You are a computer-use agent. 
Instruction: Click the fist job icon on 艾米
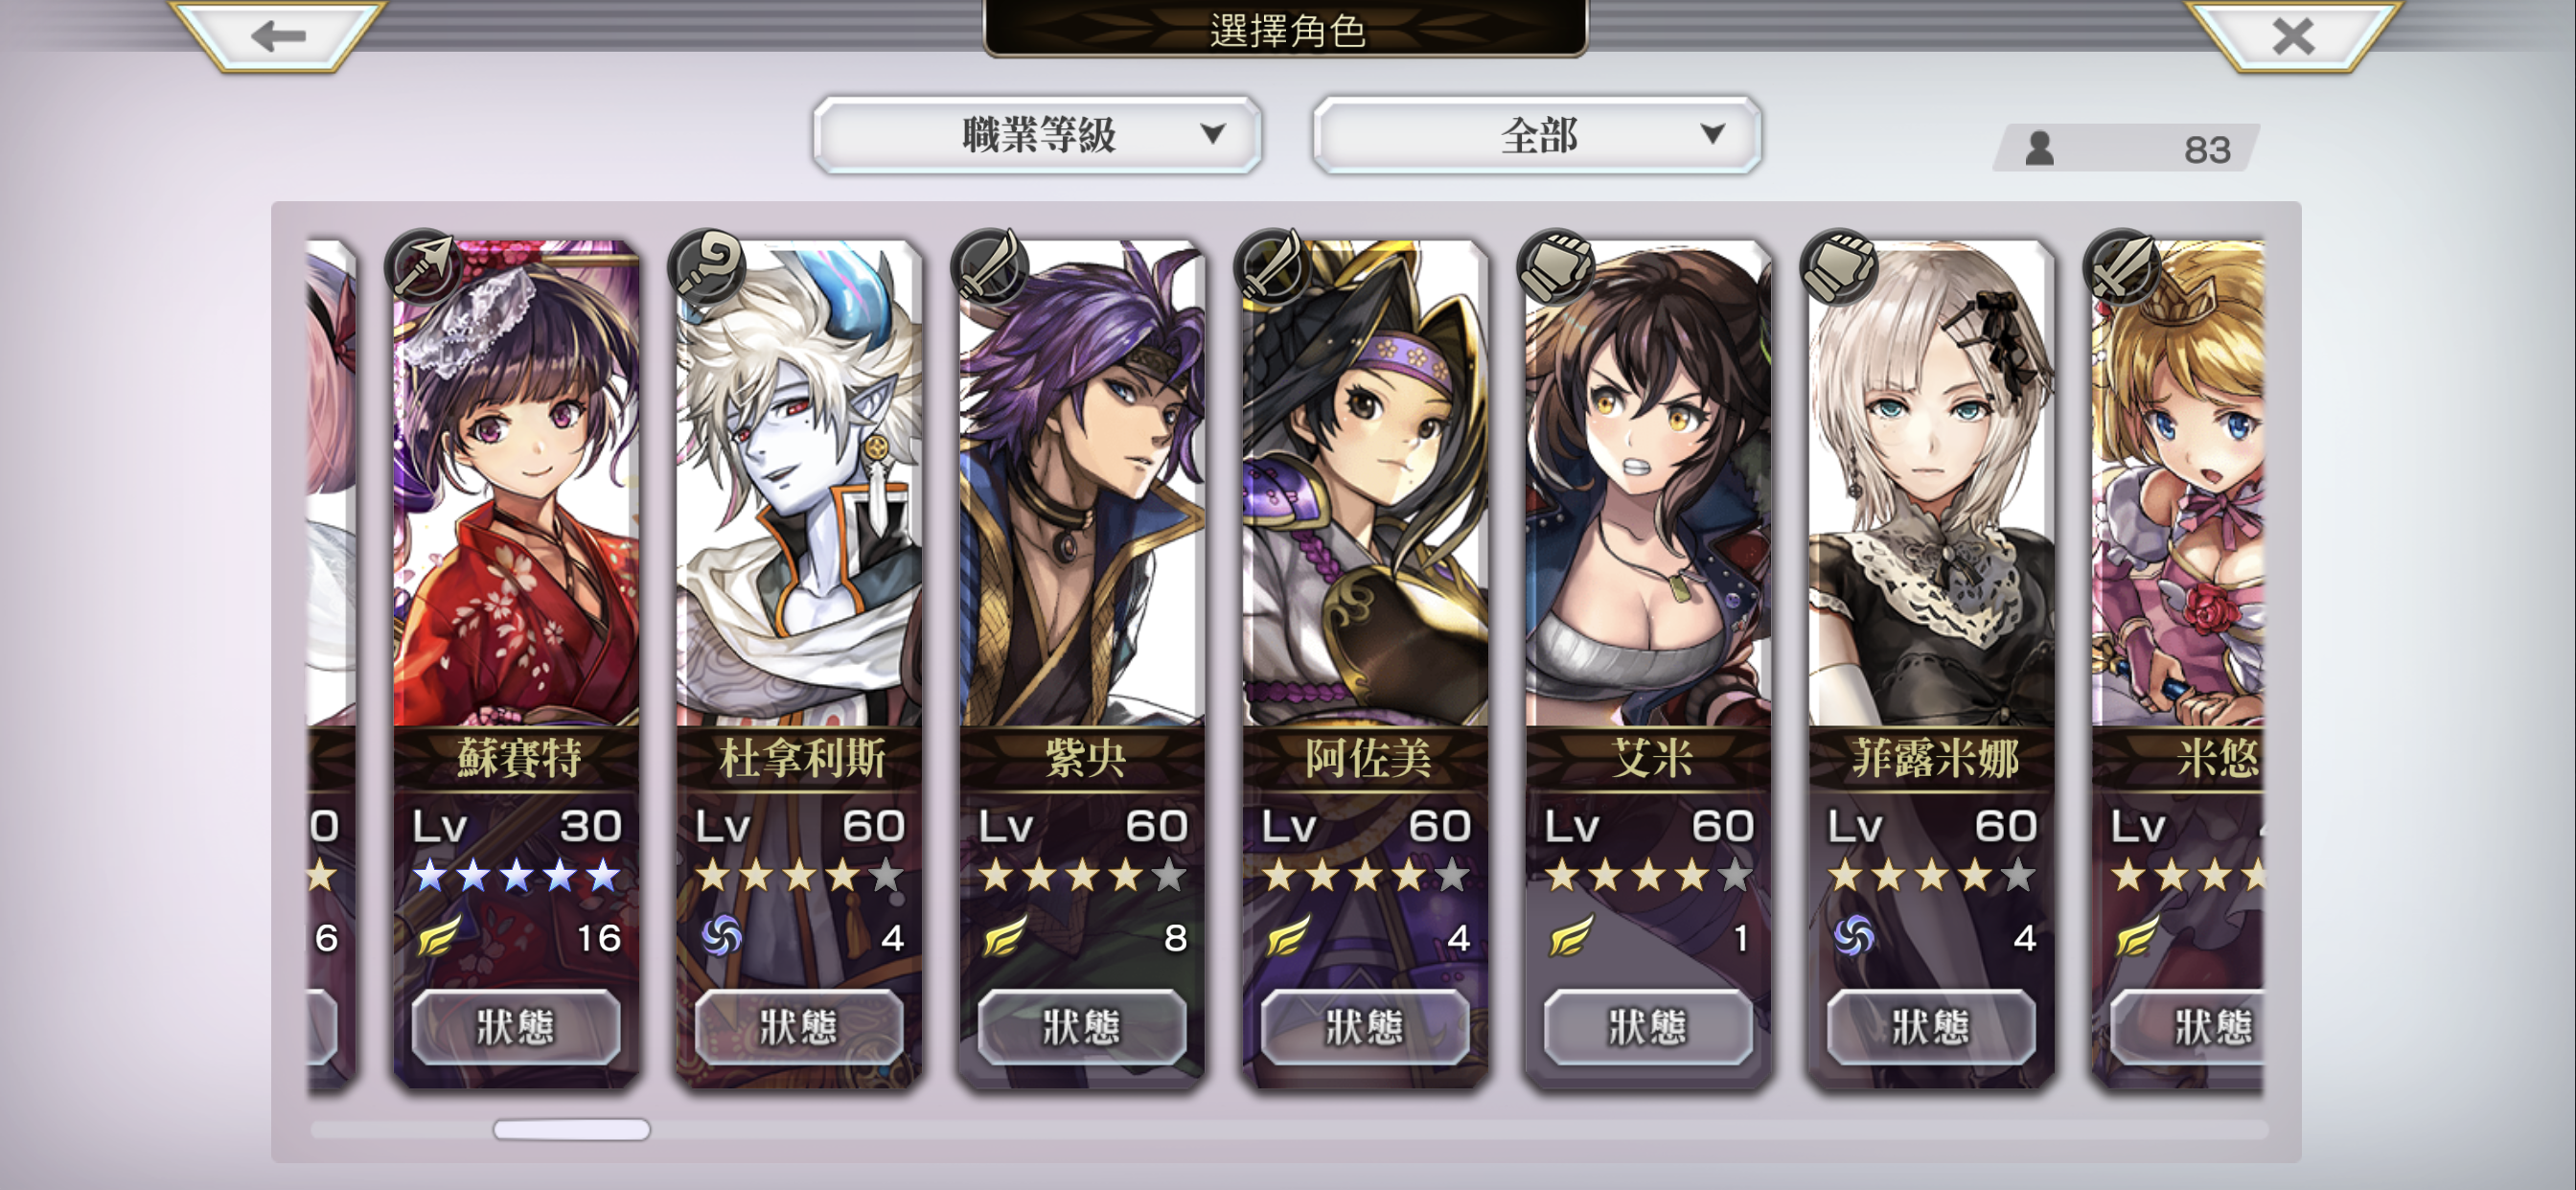pyautogui.click(x=1555, y=267)
